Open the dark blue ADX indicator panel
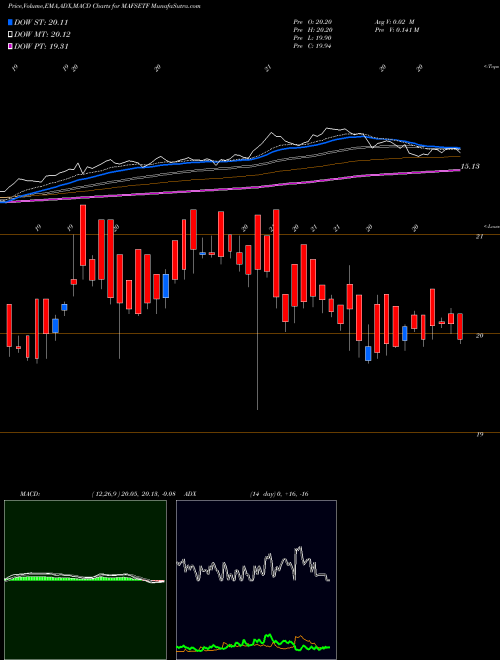 [x=256, y=580]
